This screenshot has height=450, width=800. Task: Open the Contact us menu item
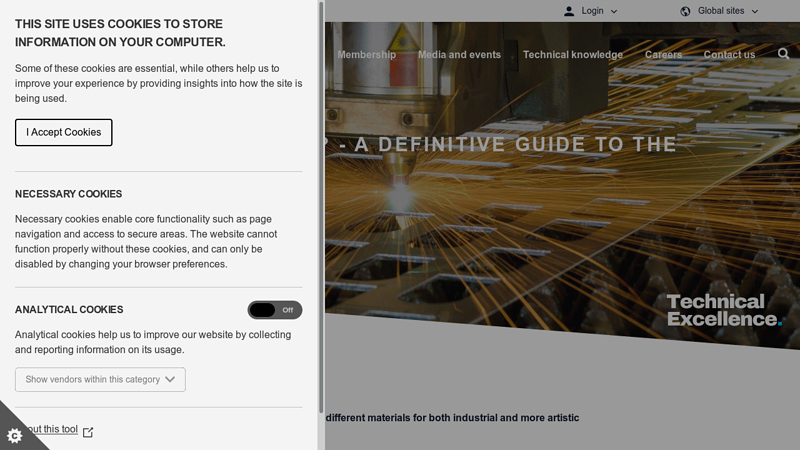(x=729, y=55)
